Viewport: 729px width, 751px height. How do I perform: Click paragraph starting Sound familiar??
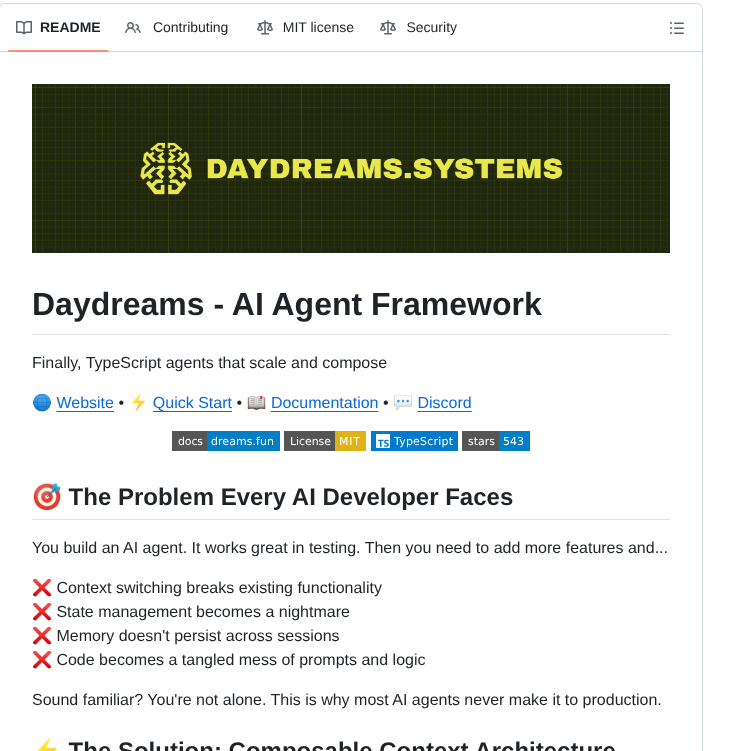346,700
